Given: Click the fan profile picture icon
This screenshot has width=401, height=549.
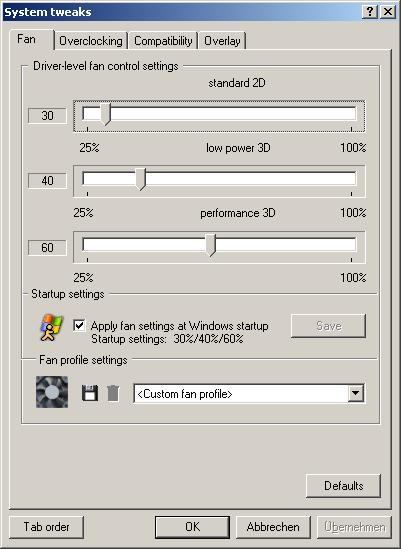Looking at the screenshot, I should 52,392.
